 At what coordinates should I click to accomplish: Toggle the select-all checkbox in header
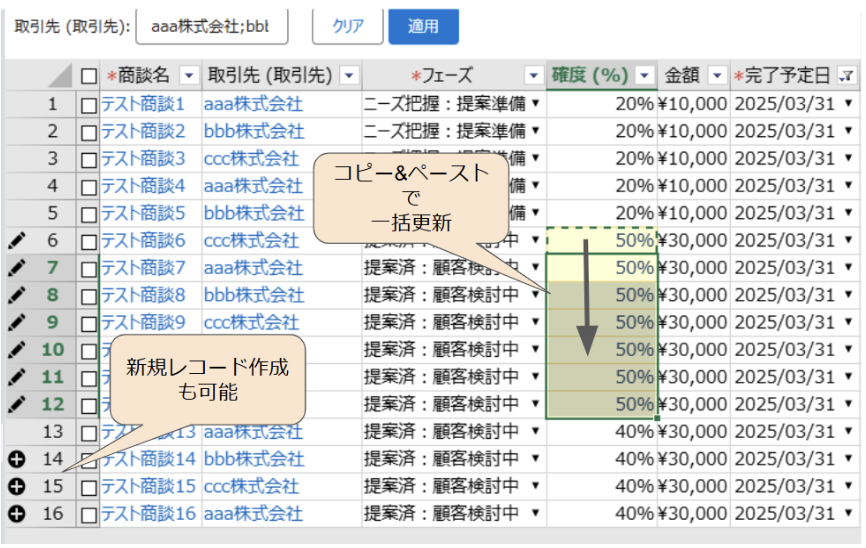(89, 76)
